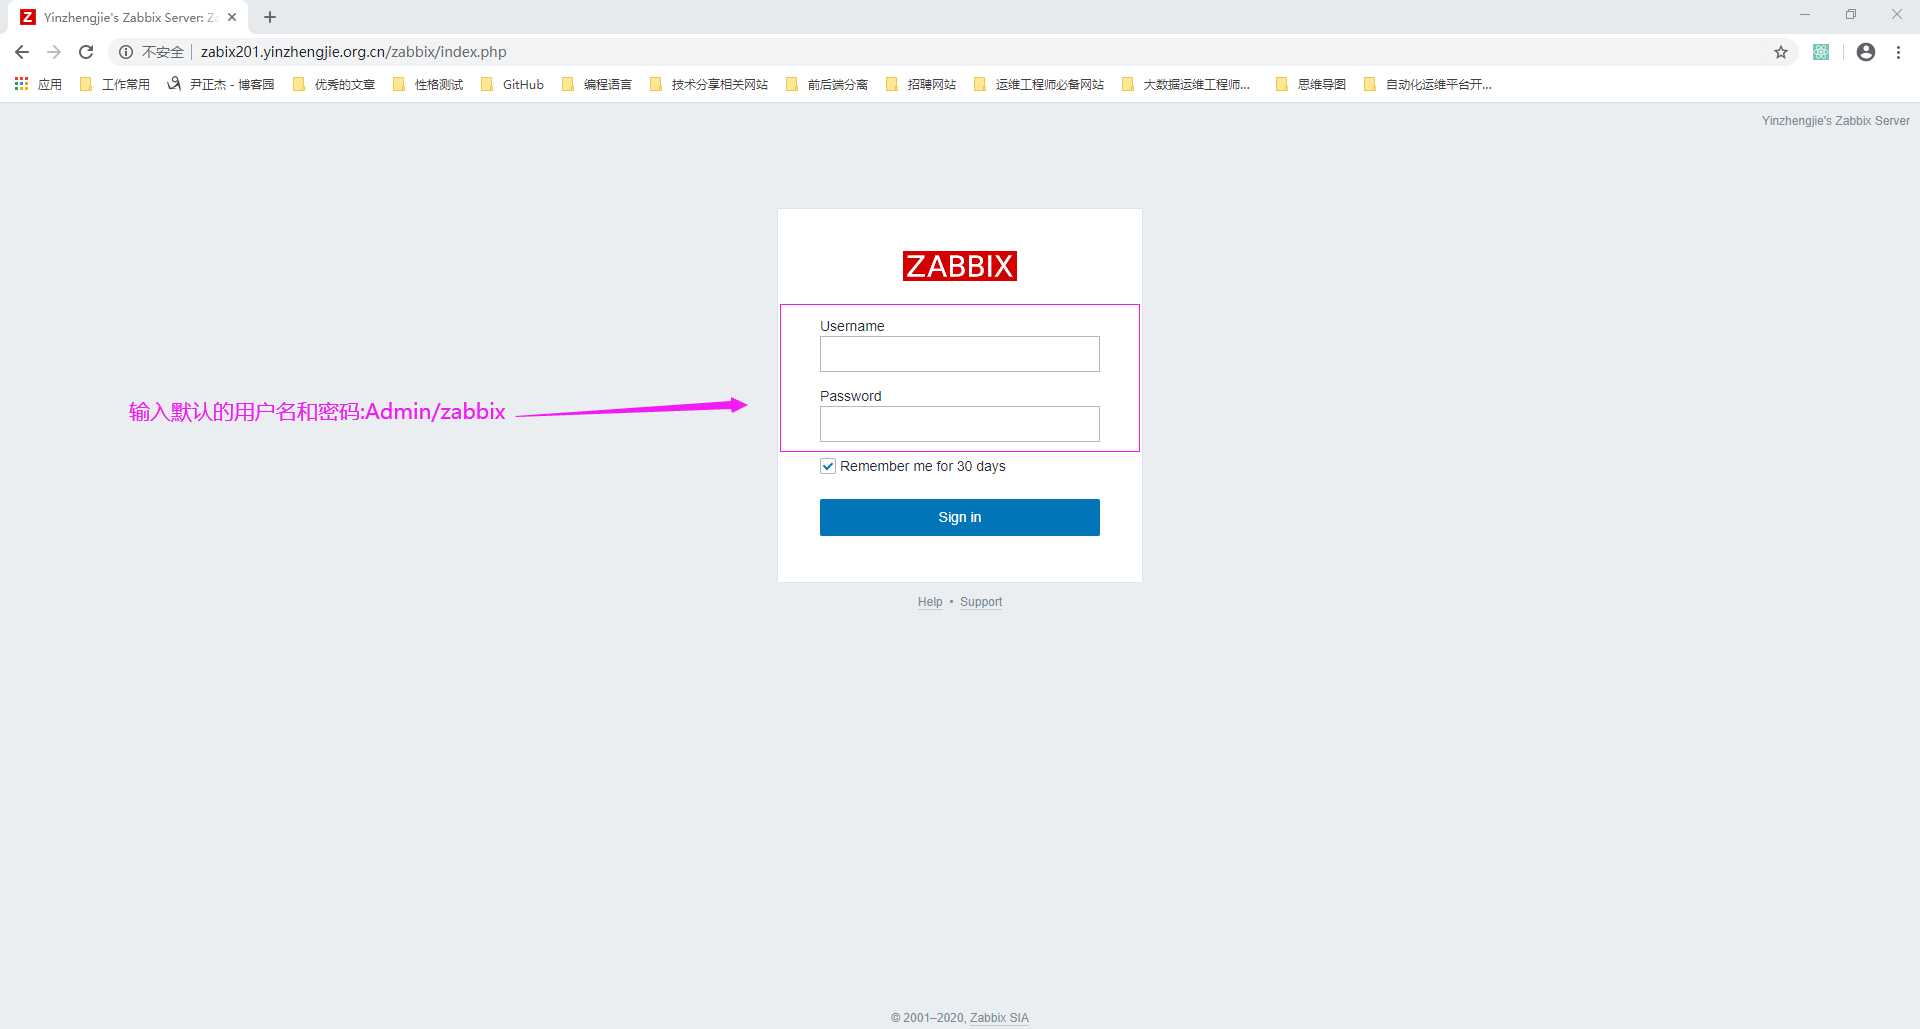
Task: Restore down the Chrome window
Action: point(1851,14)
